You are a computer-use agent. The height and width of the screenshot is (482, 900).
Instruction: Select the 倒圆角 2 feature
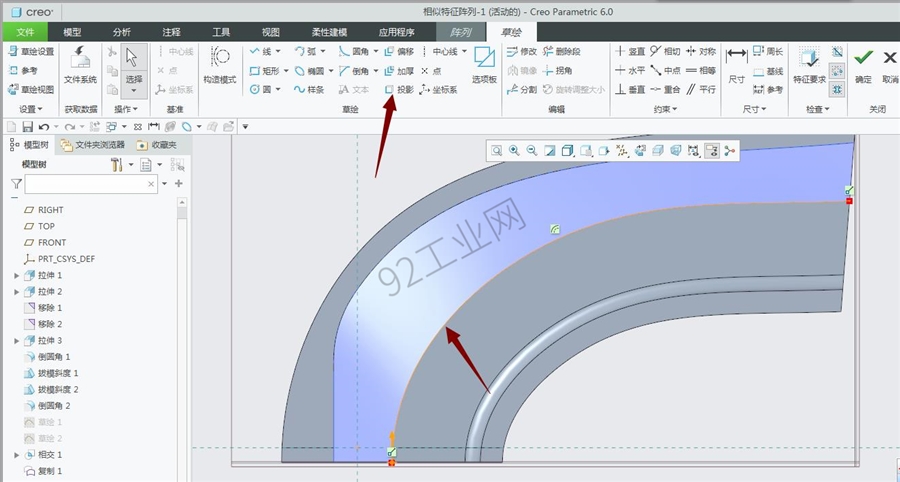pyautogui.click(x=46, y=406)
